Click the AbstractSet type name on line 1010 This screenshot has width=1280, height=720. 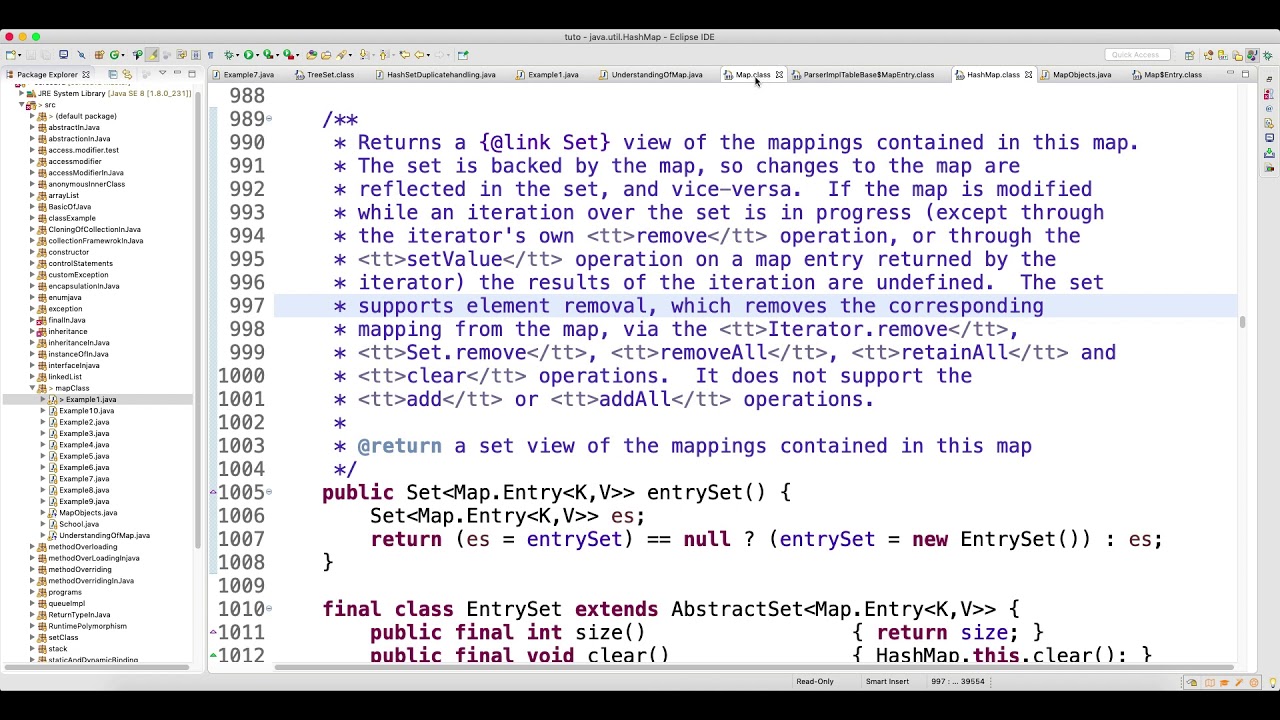tap(737, 609)
